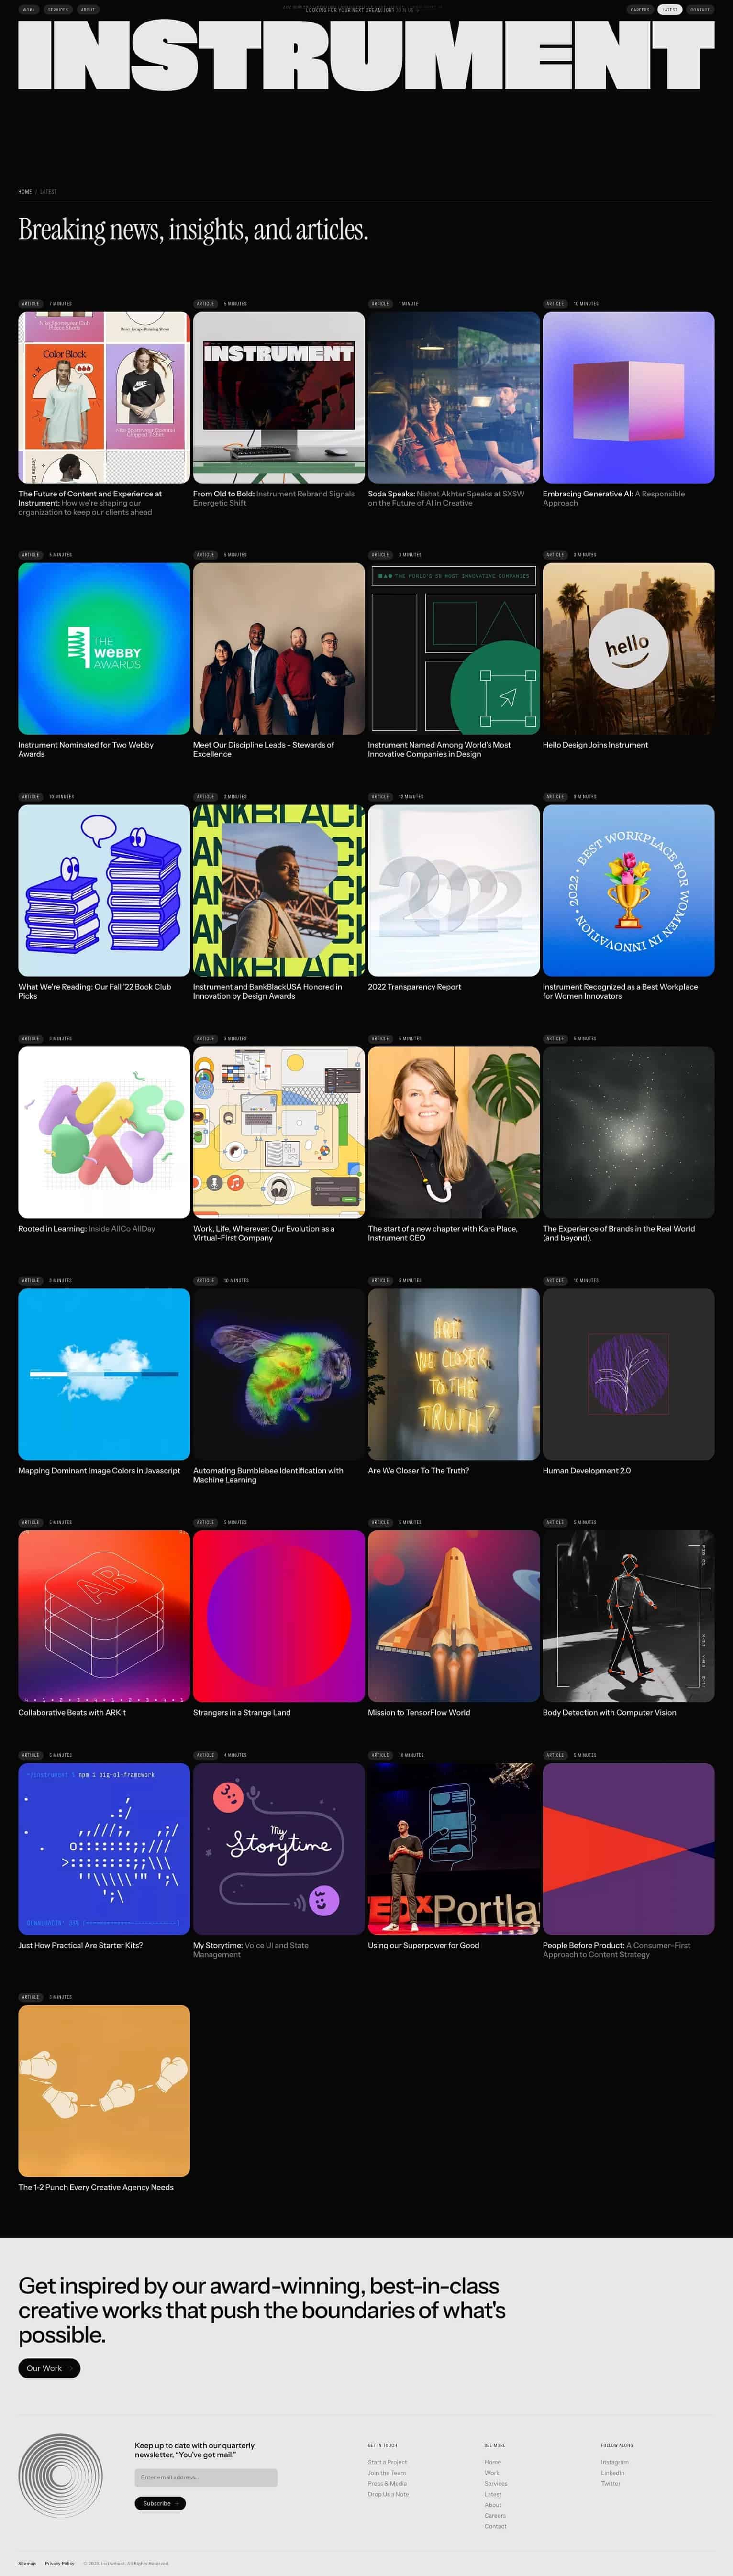Open the Collaborative Beats with ARKit thumbnail
The image size is (733, 2576).
[x=104, y=1616]
